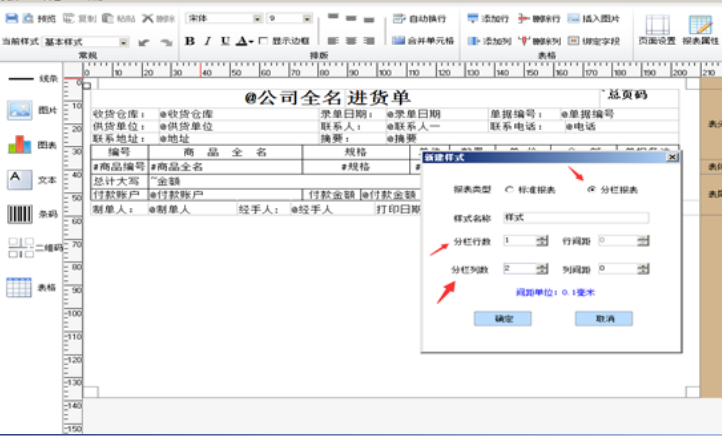Open 页面设置 page setup
This screenshot has width=722, height=436.
[x=656, y=30]
